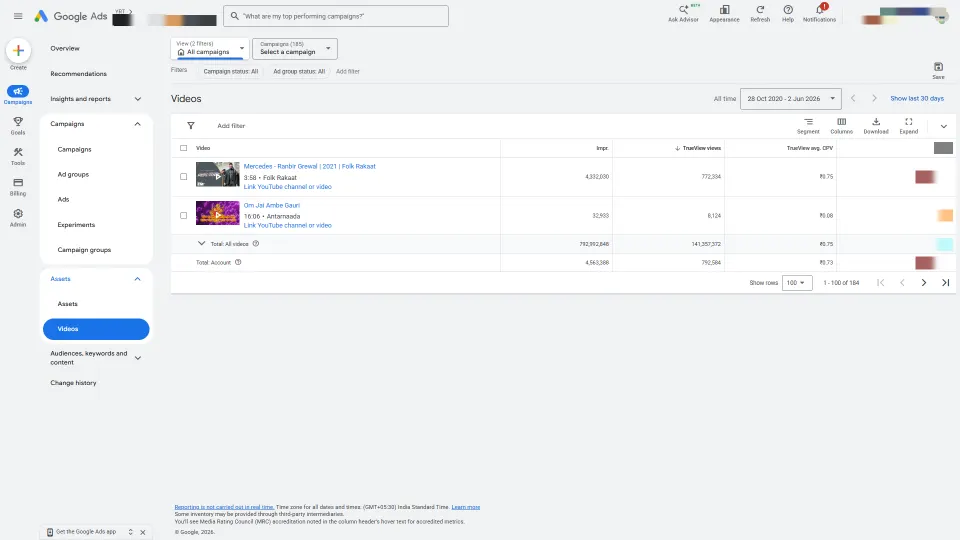Expand the Total: All videos row
The height and width of the screenshot is (540, 960).
201,244
